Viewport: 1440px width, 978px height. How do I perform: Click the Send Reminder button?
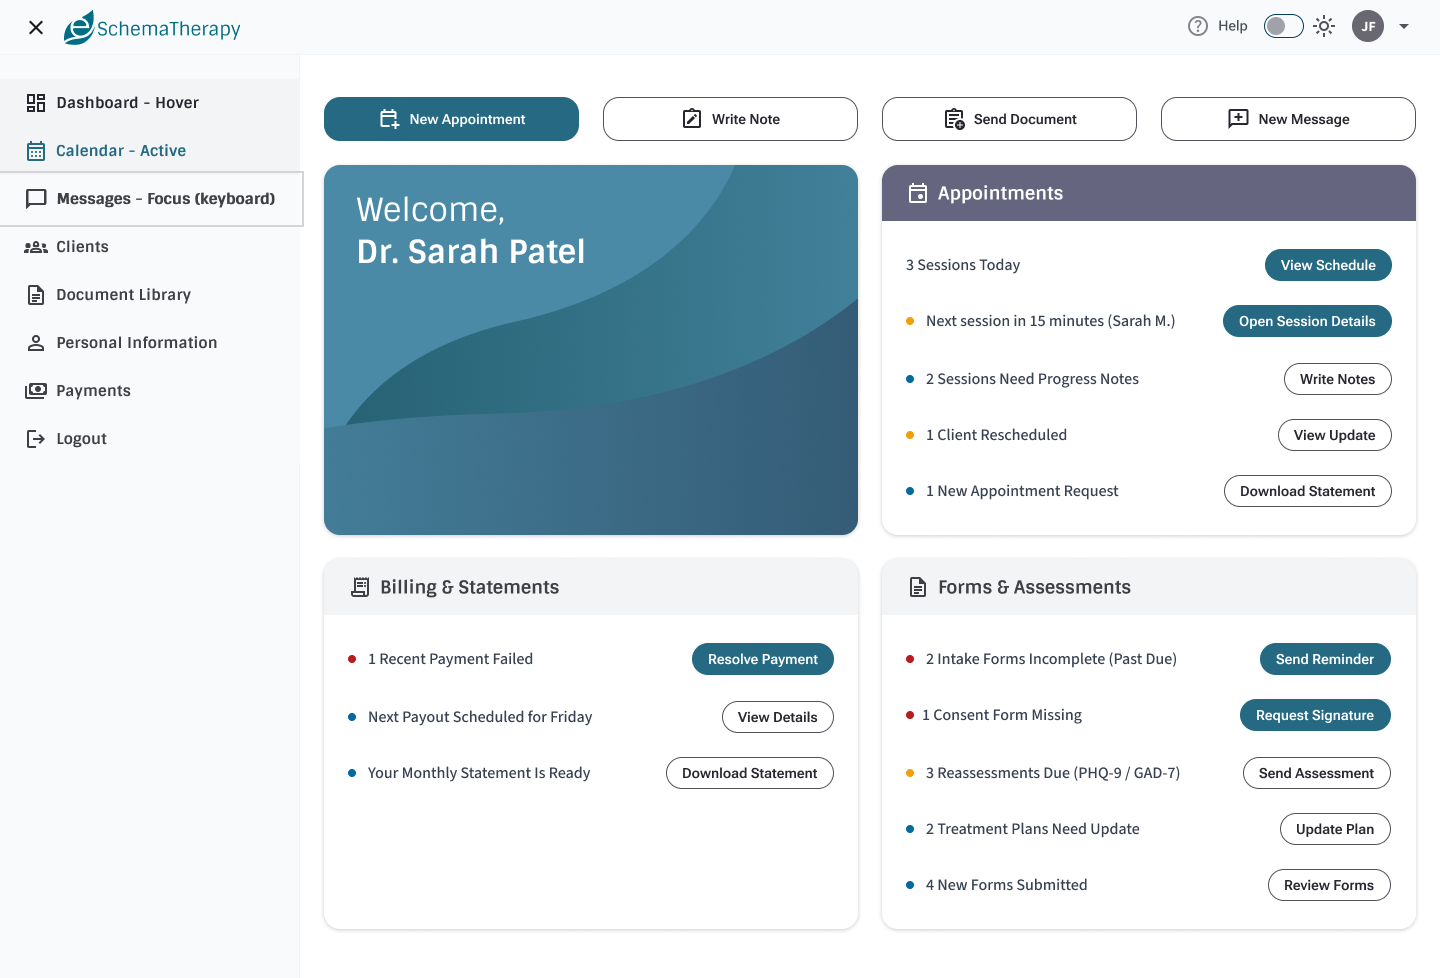[1325, 659]
